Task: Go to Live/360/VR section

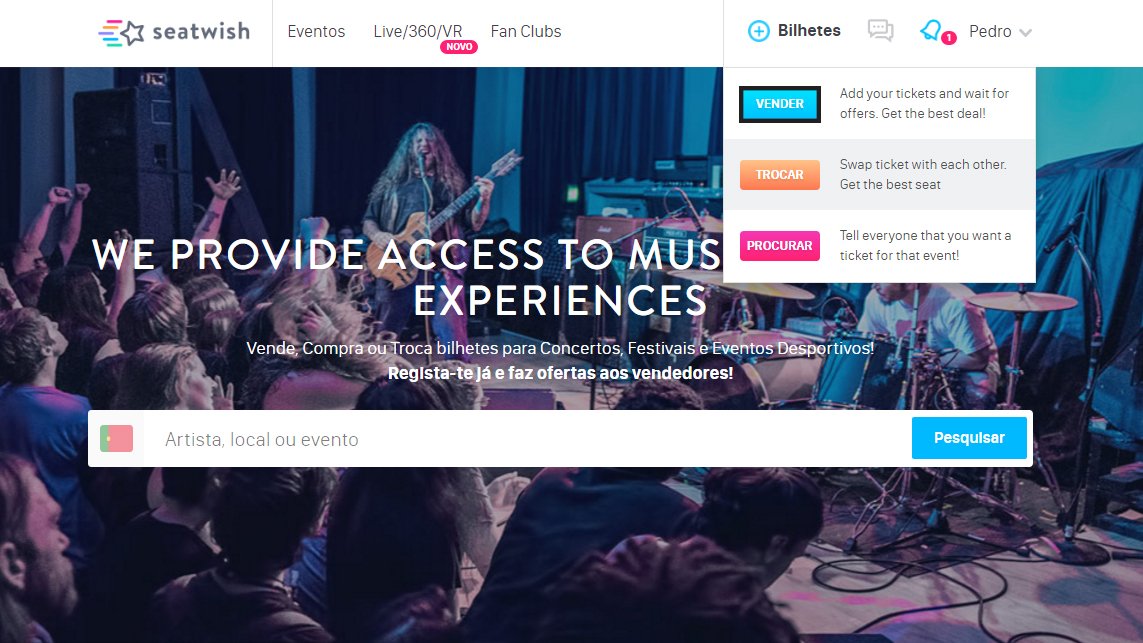Action: (418, 31)
